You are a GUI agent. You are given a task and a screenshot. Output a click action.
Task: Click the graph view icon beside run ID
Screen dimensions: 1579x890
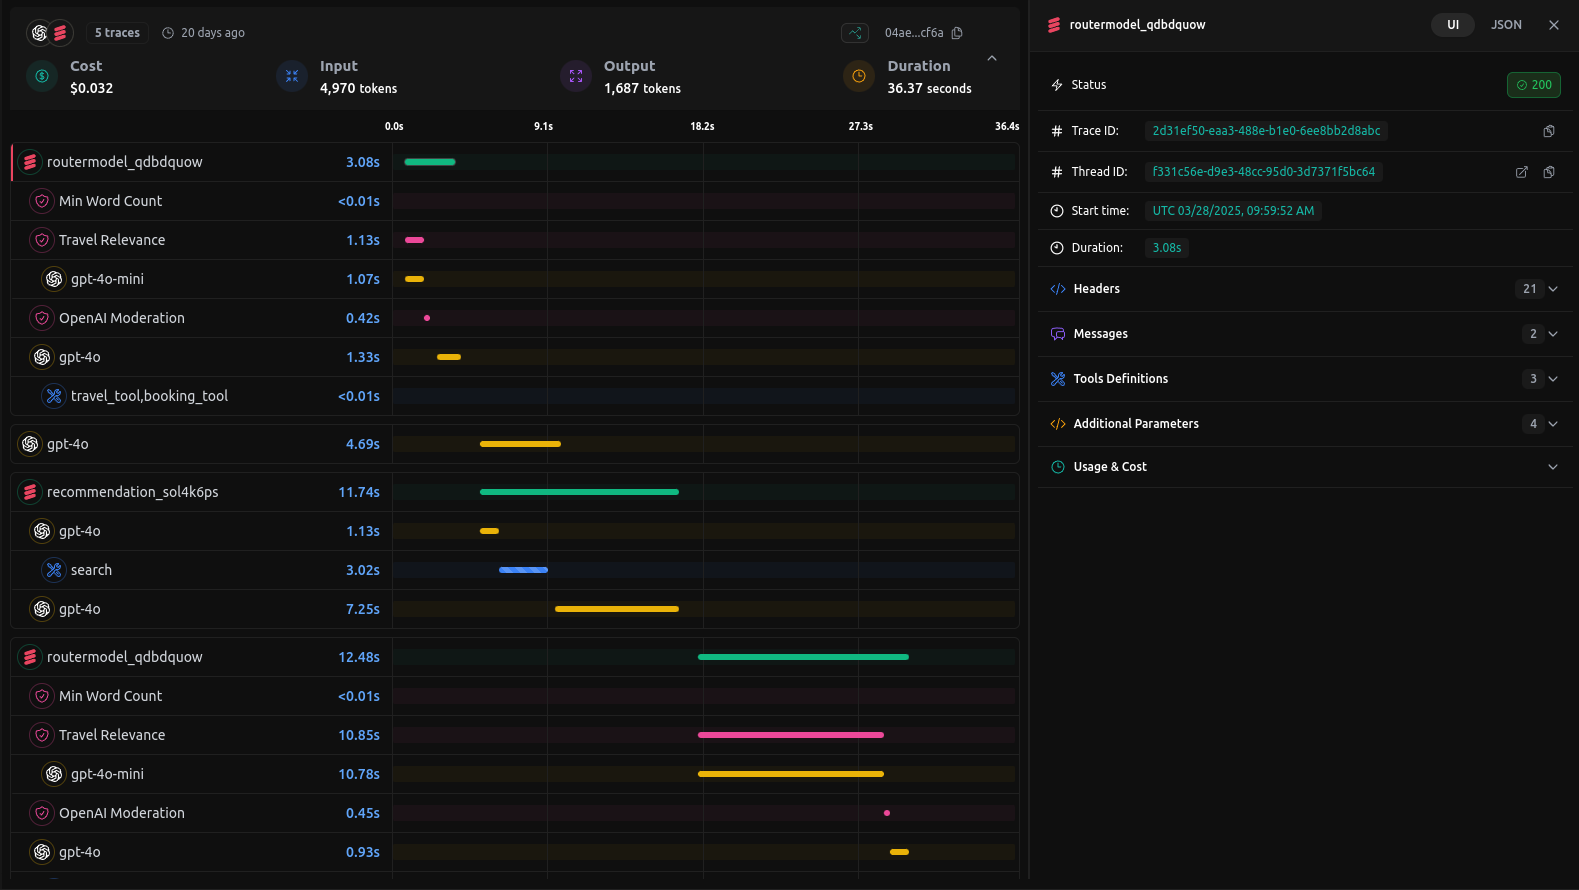click(x=854, y=33)
